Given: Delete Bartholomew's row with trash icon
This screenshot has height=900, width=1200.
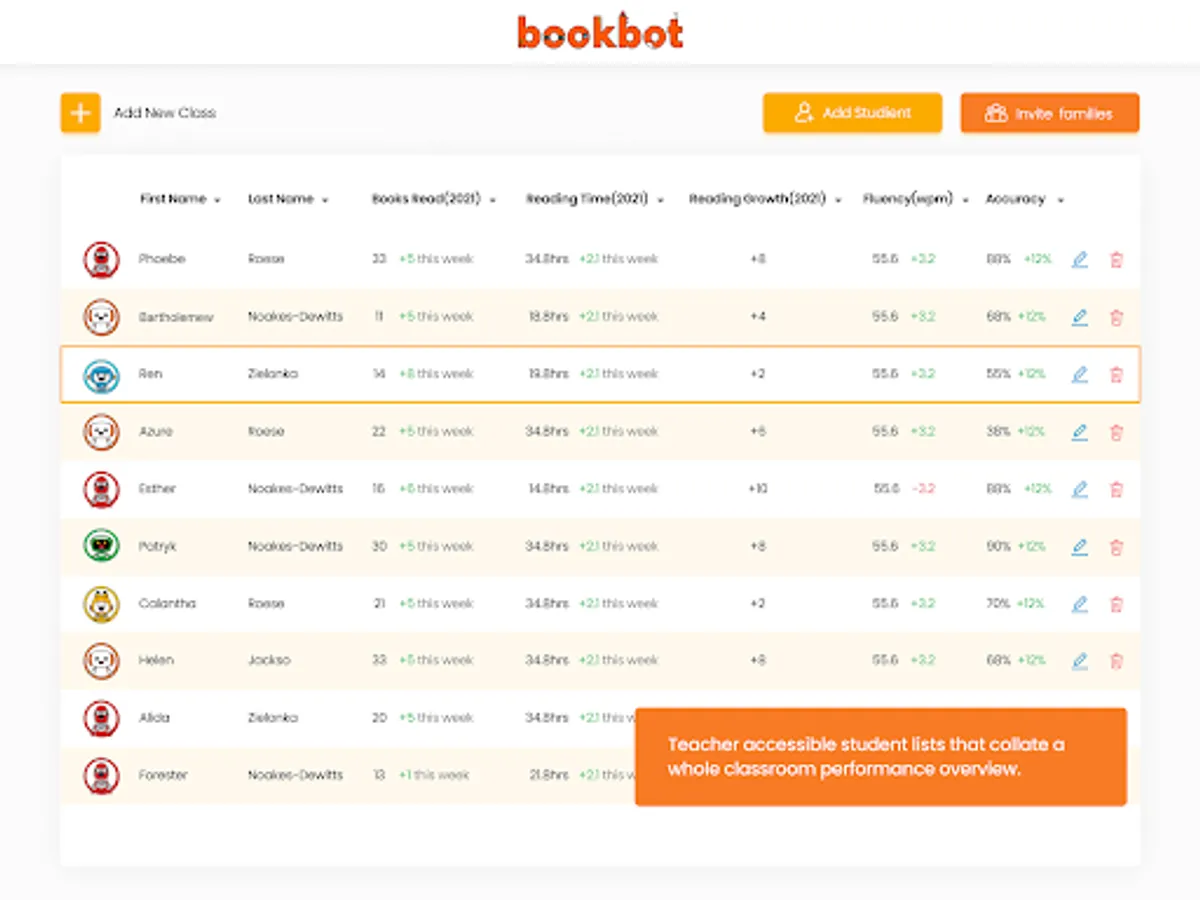Looking at the screenshot, I should coord(1116,318).
